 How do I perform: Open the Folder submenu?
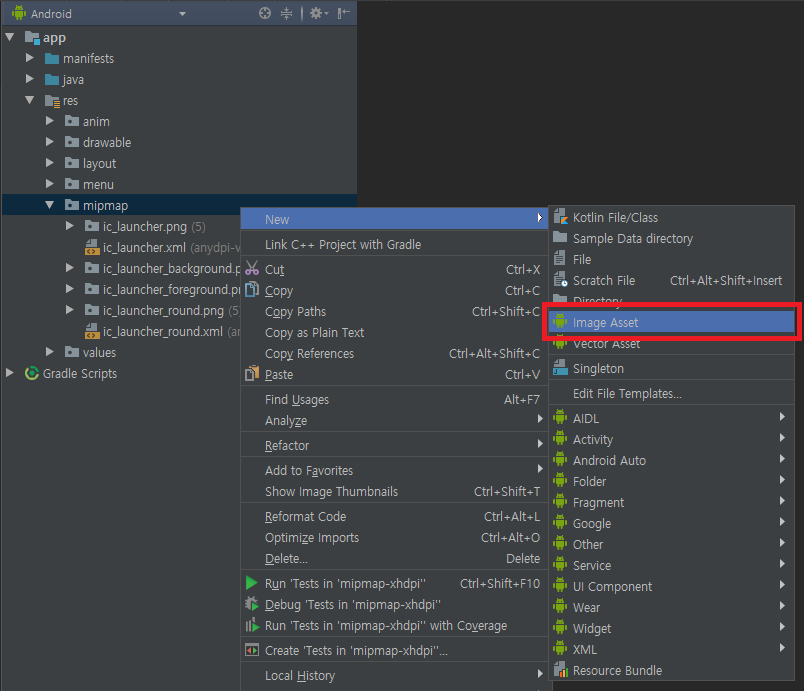click(x=671, y=481)
